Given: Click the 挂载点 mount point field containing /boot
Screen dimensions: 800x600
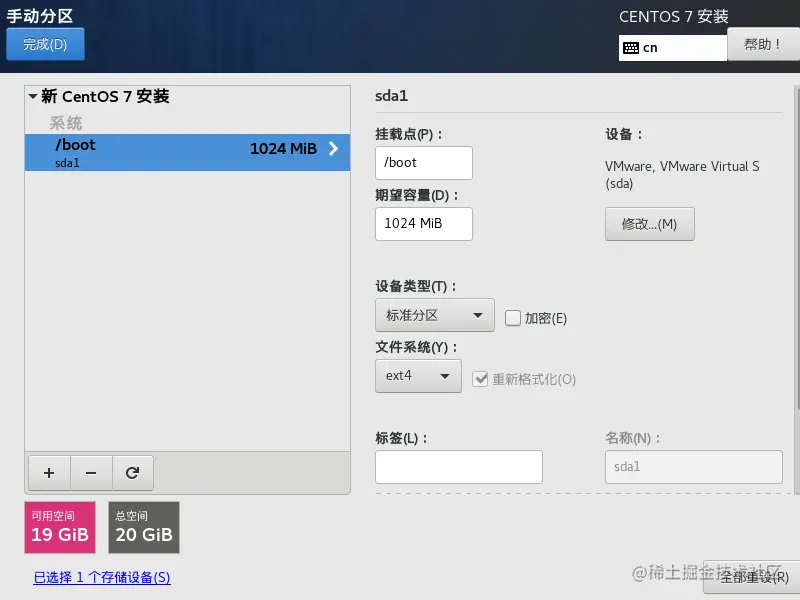Looking at the screenshot, I should 424,163.
